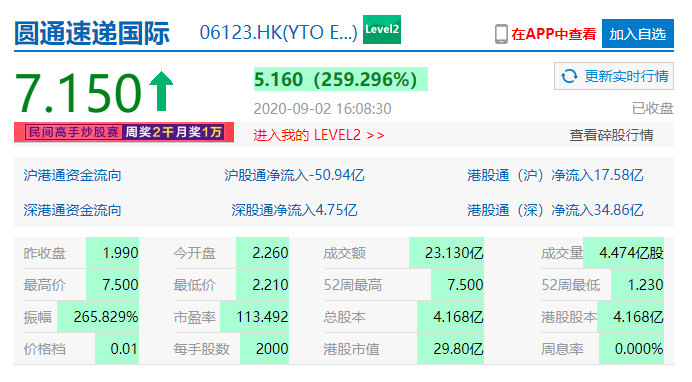This screenshot has height=382, width=692.
Task: Click 昨收盘 value 1.990
Action: coord(120,253)
